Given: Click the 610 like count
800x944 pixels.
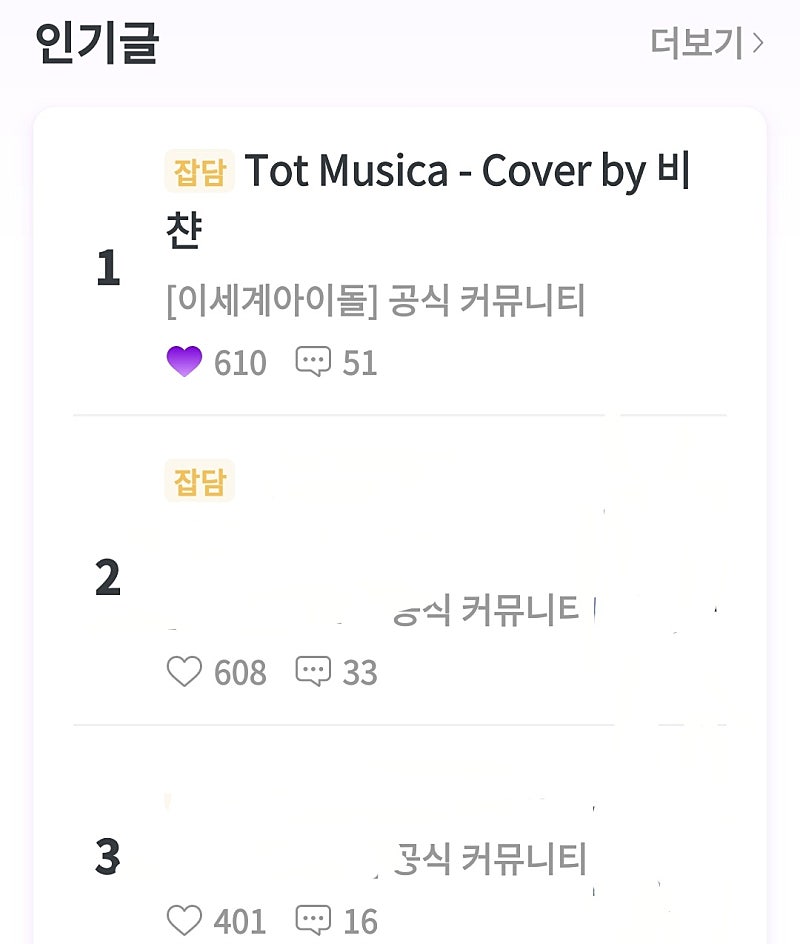Looking at the screenshot, I should (x=240, y=363).
